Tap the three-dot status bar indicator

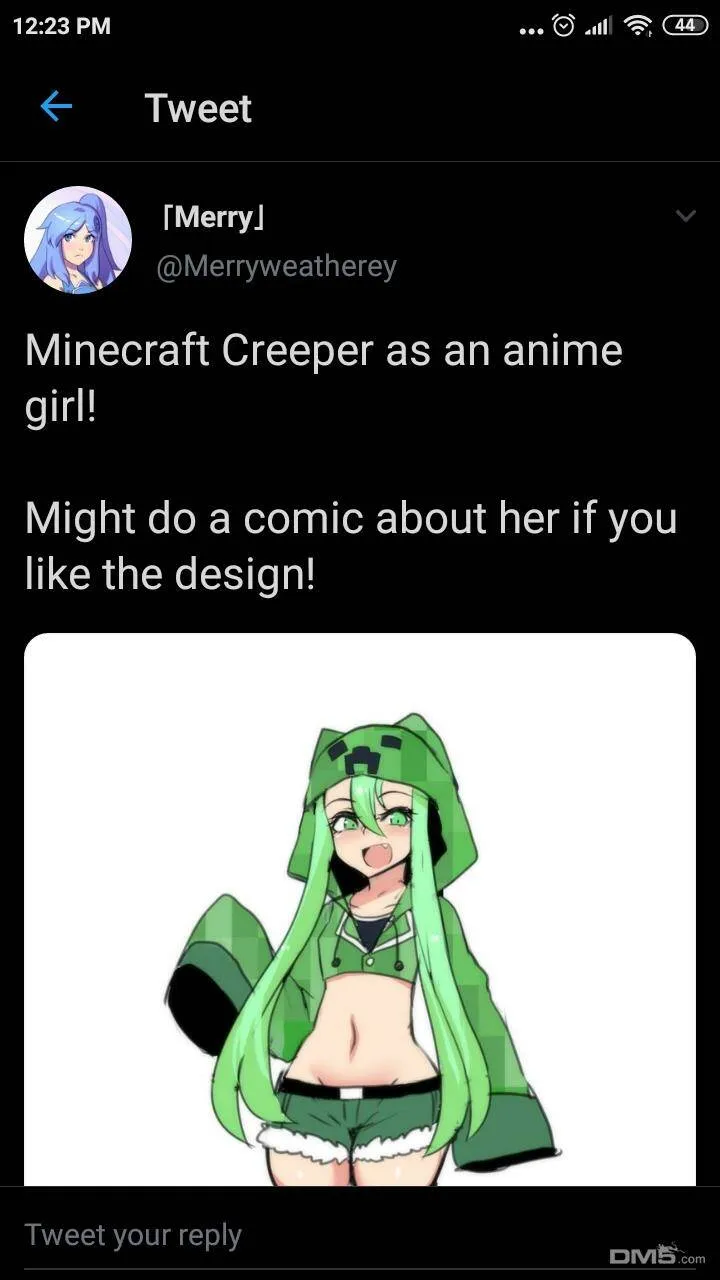(x=531, y=29)
